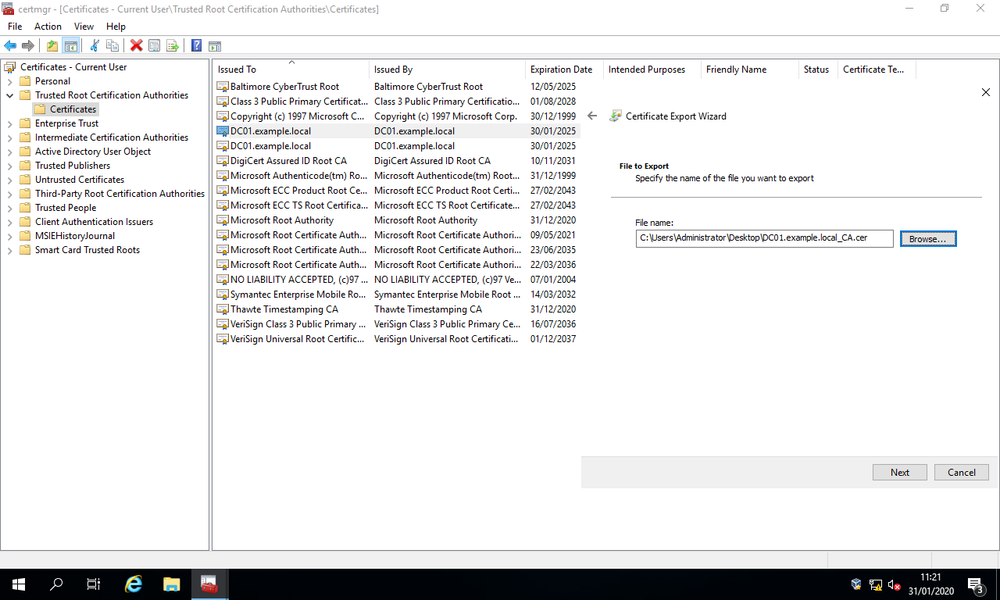Click the Up One Level folder toolbar icon
This screenshot has width=1000, height=600.
(x=52, y=45)
